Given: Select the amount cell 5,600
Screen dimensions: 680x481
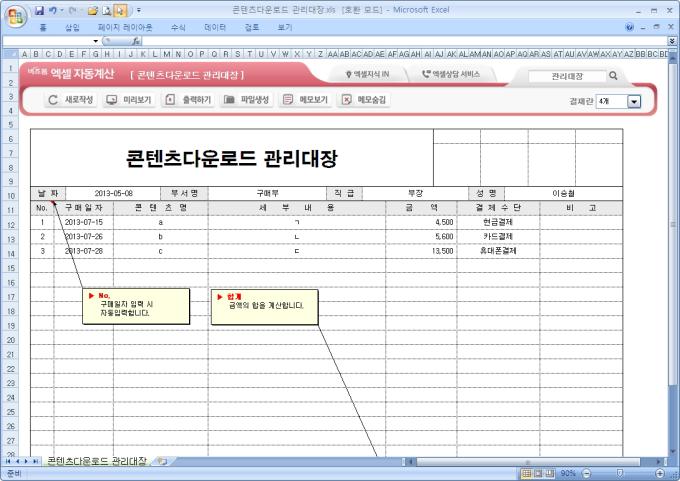Looking at the screenshot, I should click(x=421, y=237).
